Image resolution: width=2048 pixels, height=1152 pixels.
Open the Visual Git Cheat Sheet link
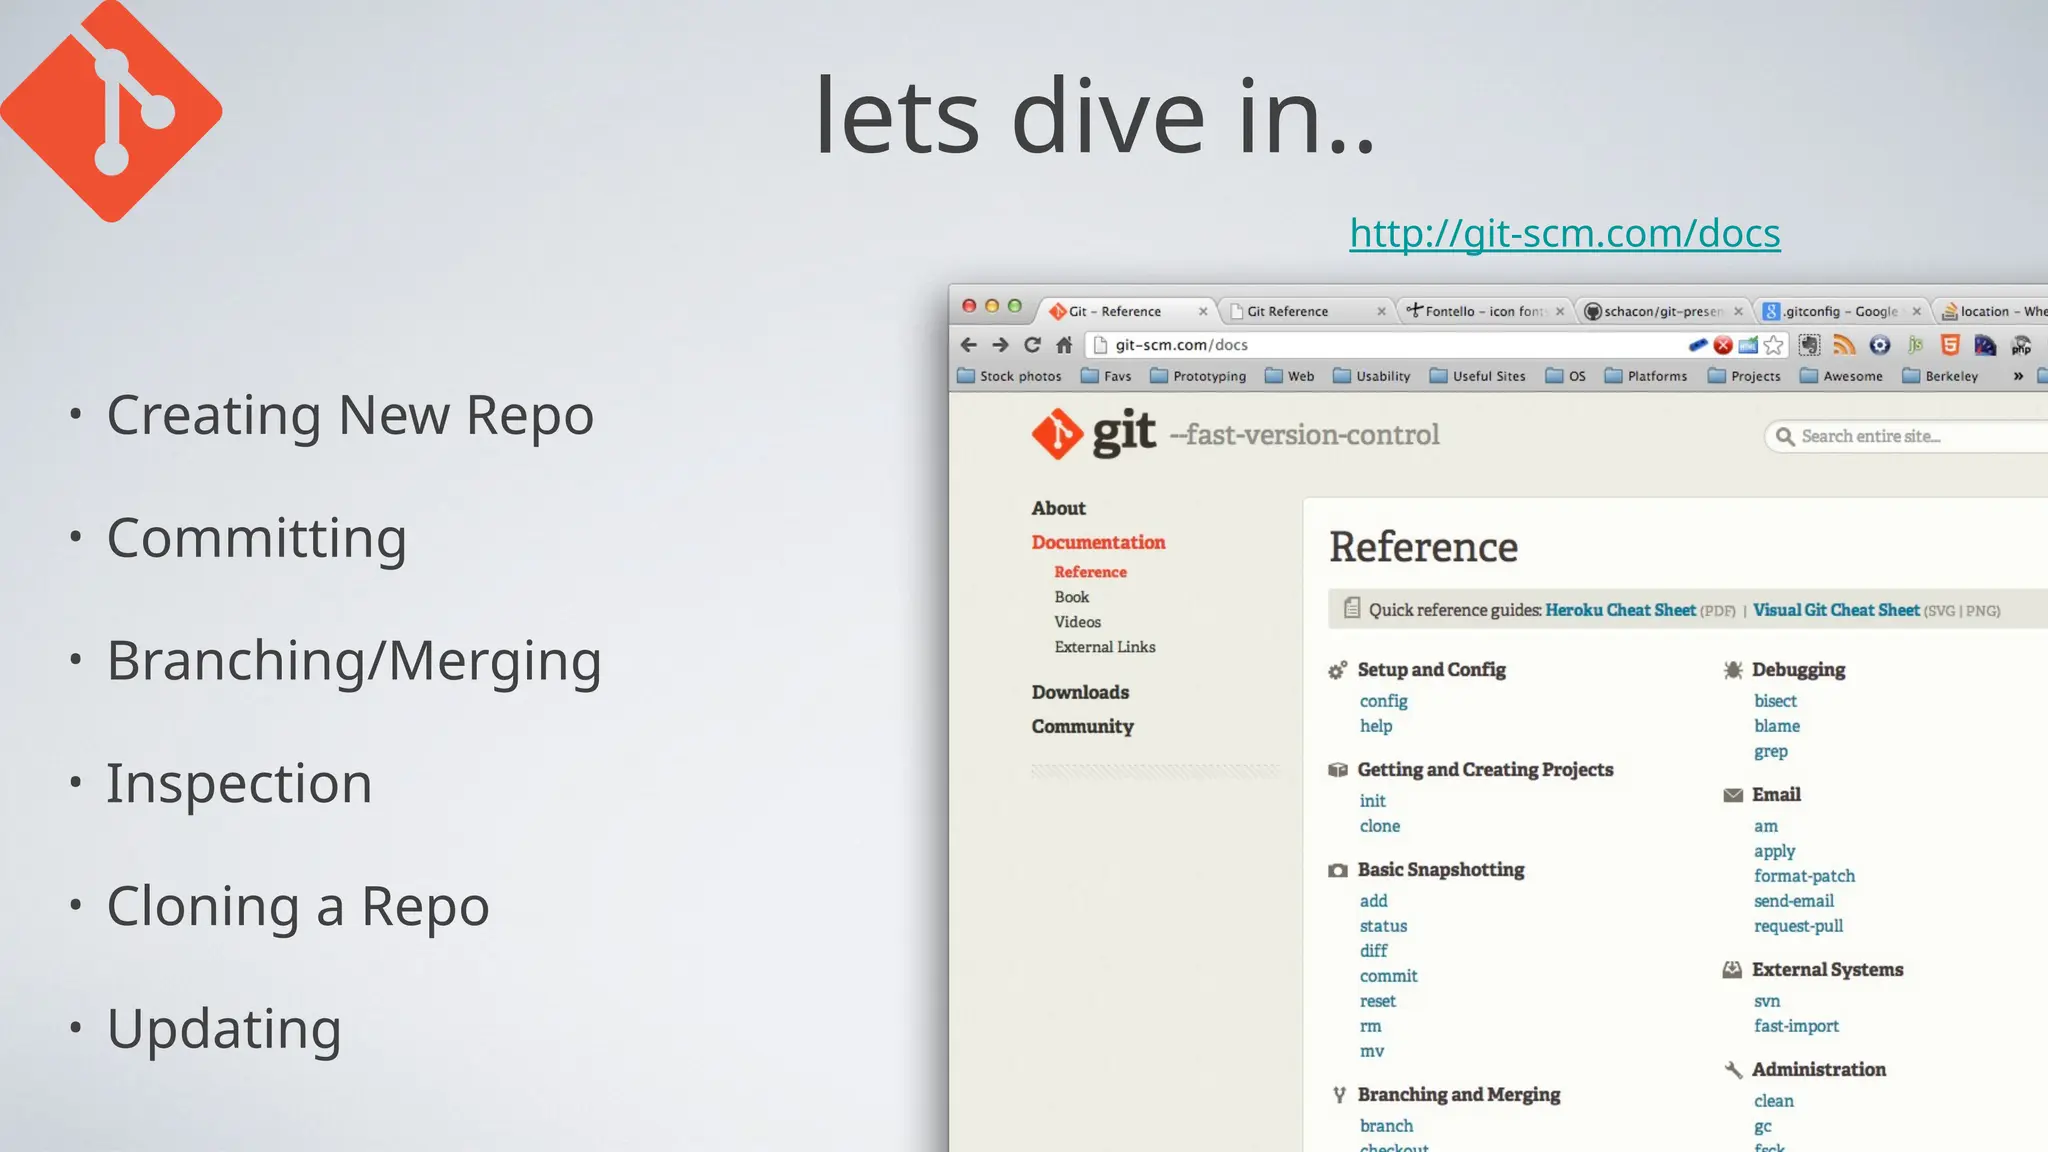tap(1836, 610)
